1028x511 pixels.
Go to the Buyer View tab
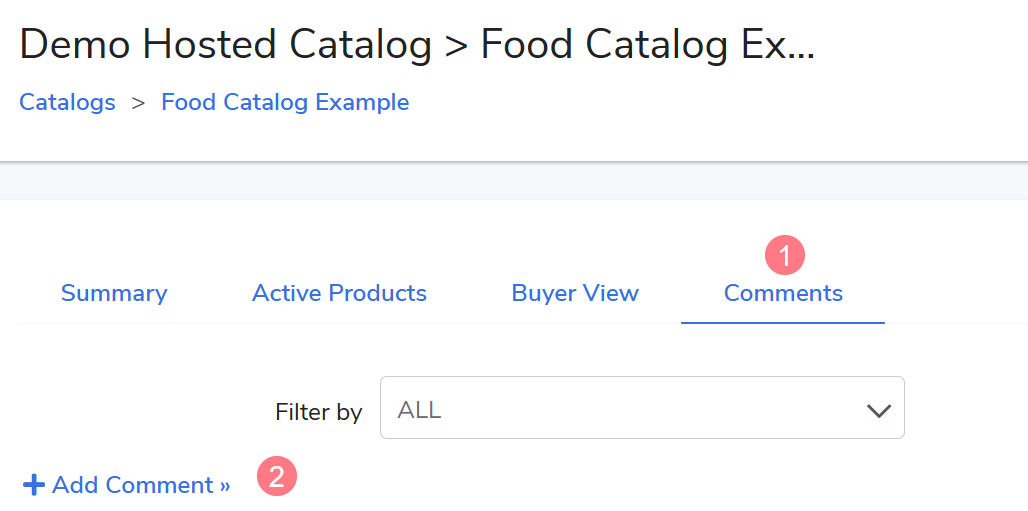point(575,293)
